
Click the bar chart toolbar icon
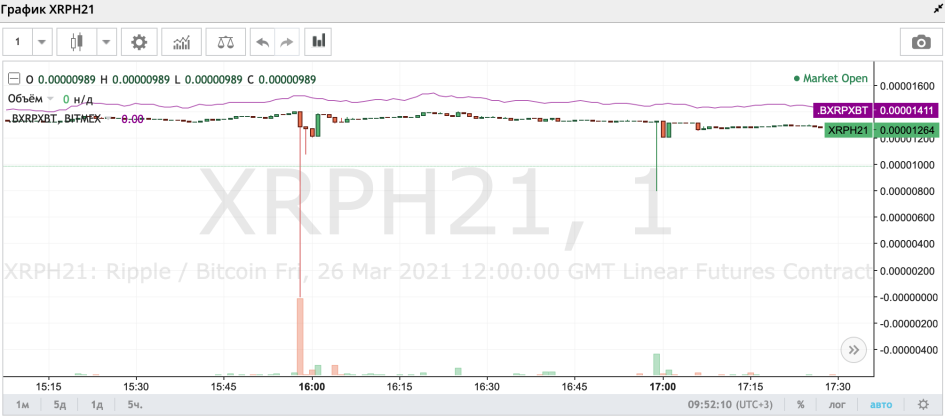[318, 42]
